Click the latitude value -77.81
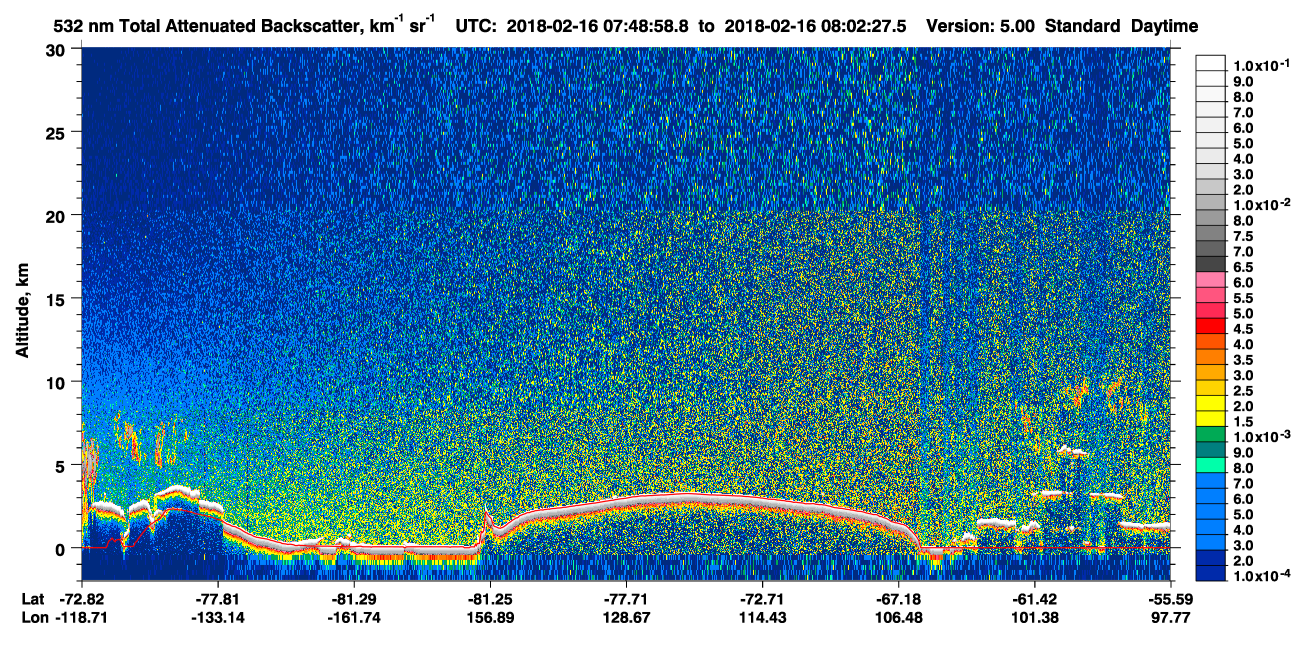The image size is (1300, 667). pyautogui.click(x=218, y=599)
